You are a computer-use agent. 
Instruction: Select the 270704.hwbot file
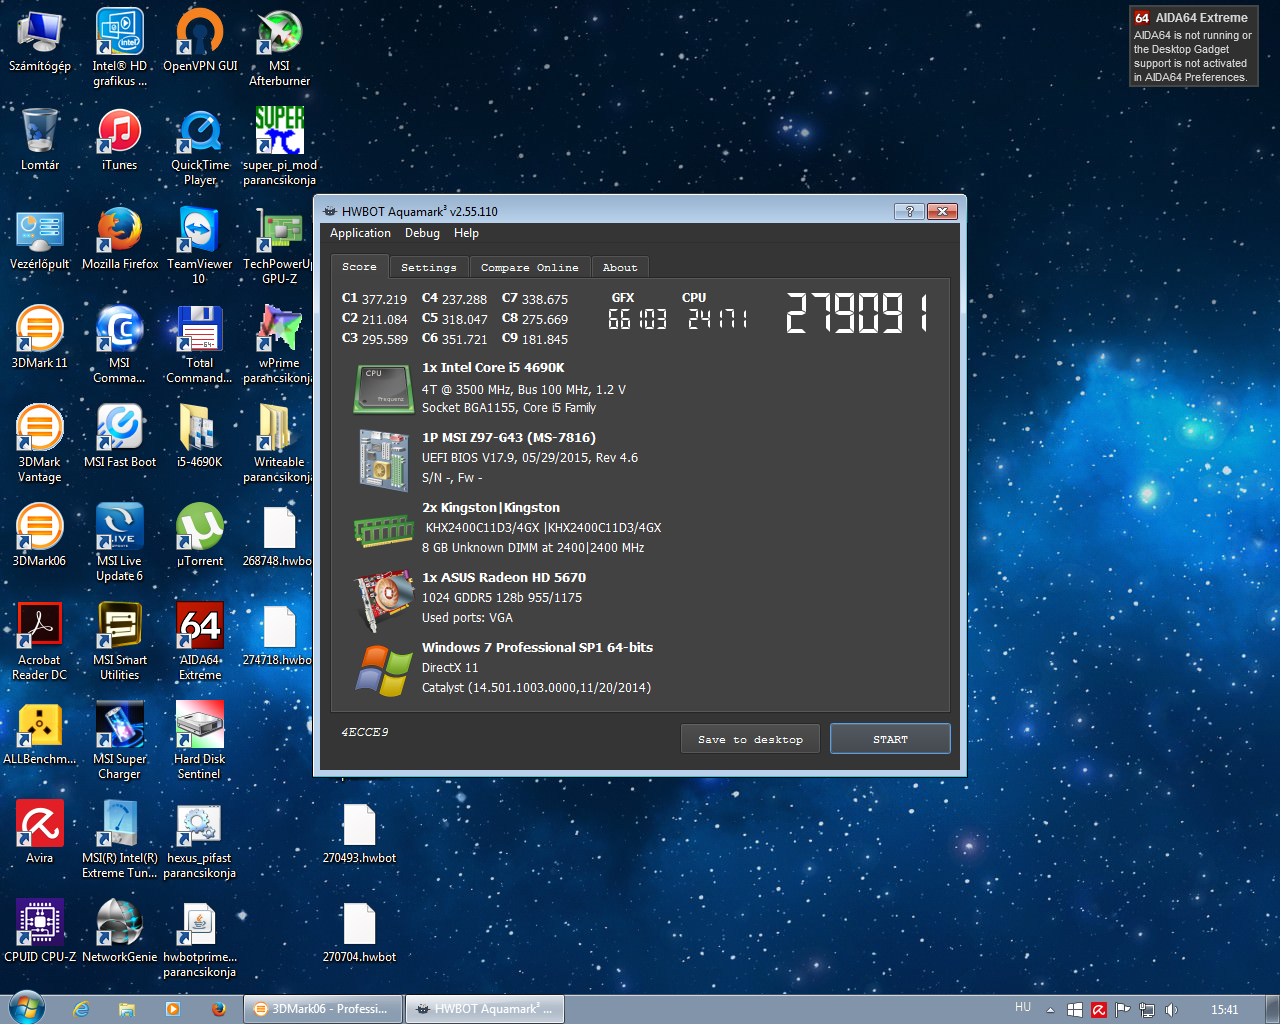359,932
